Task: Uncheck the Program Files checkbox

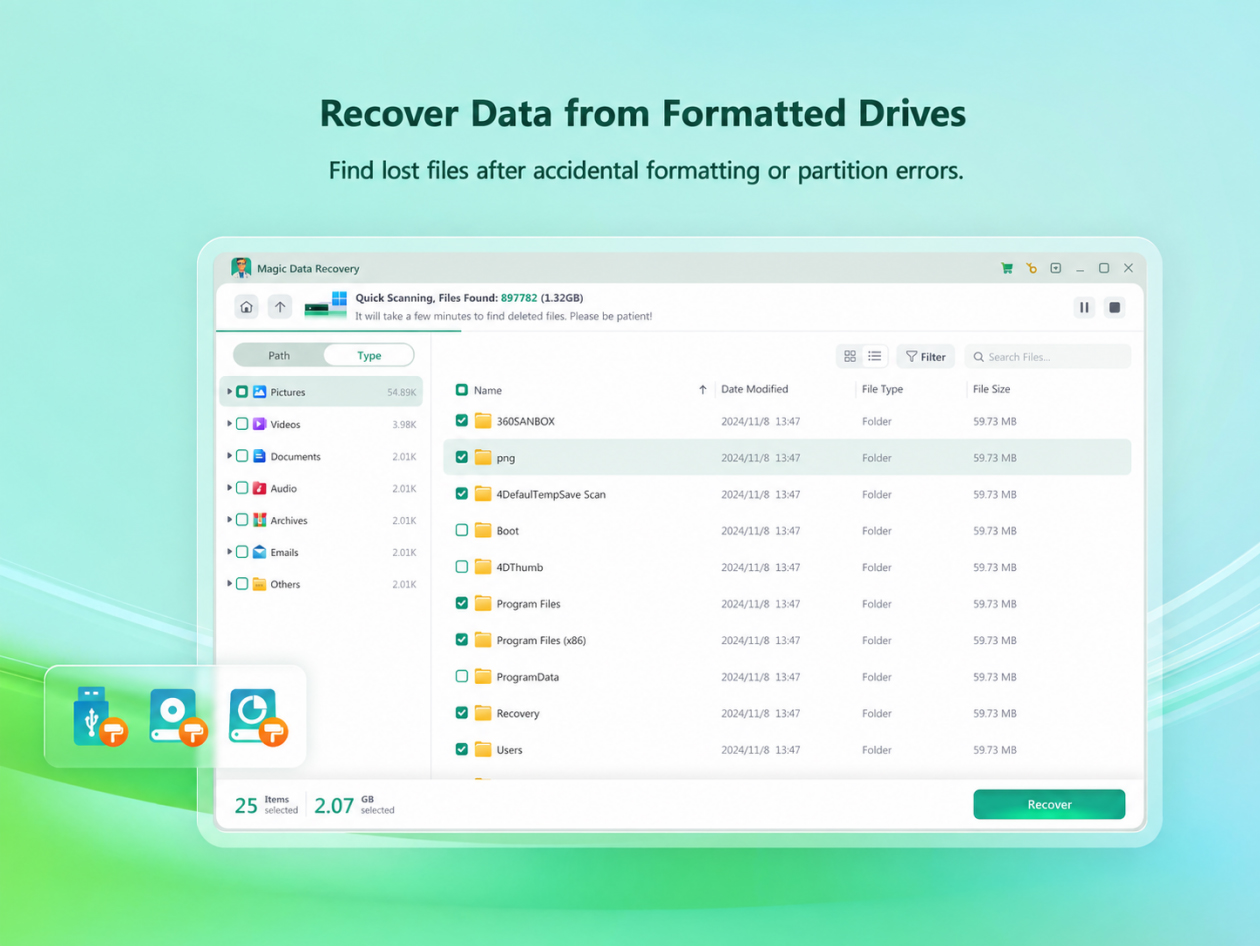Action: (x=461, y=603)
